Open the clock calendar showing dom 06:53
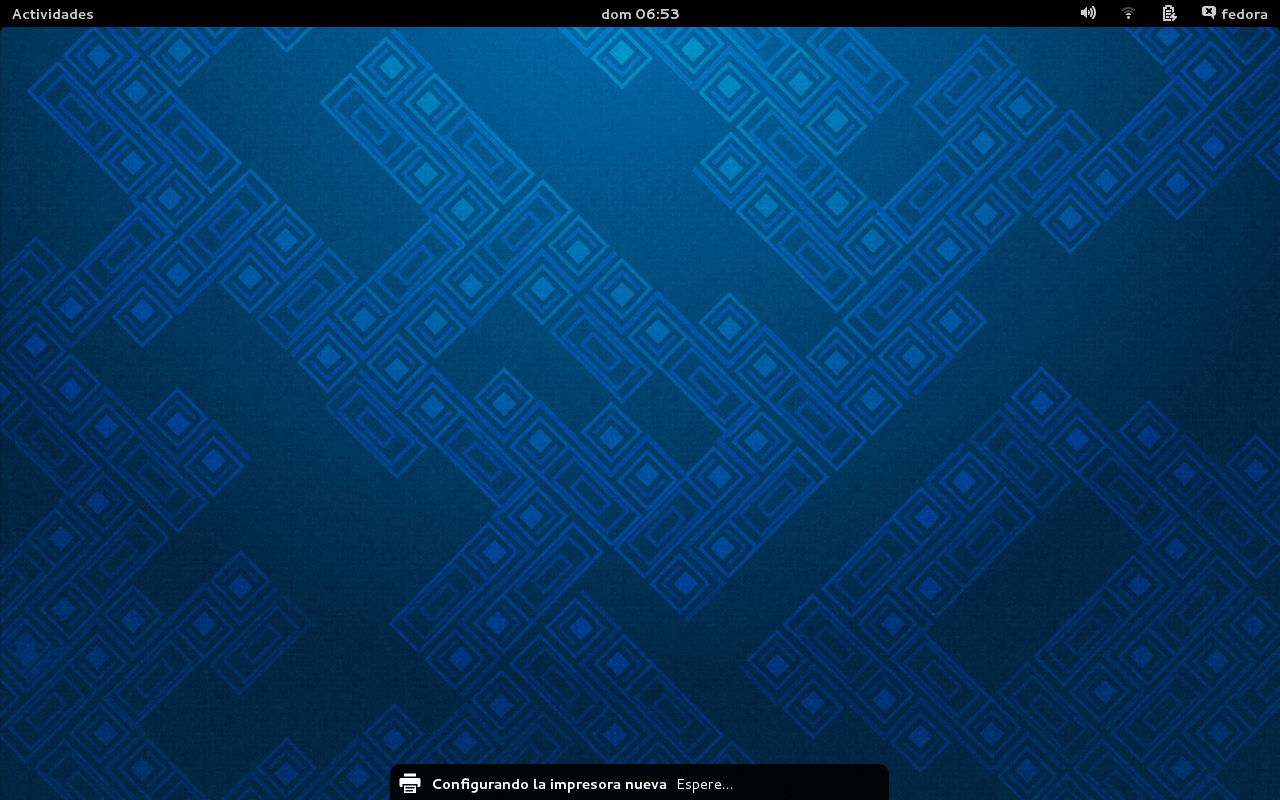This screenshot has width=1280, height=800. (x=640, y=14)
